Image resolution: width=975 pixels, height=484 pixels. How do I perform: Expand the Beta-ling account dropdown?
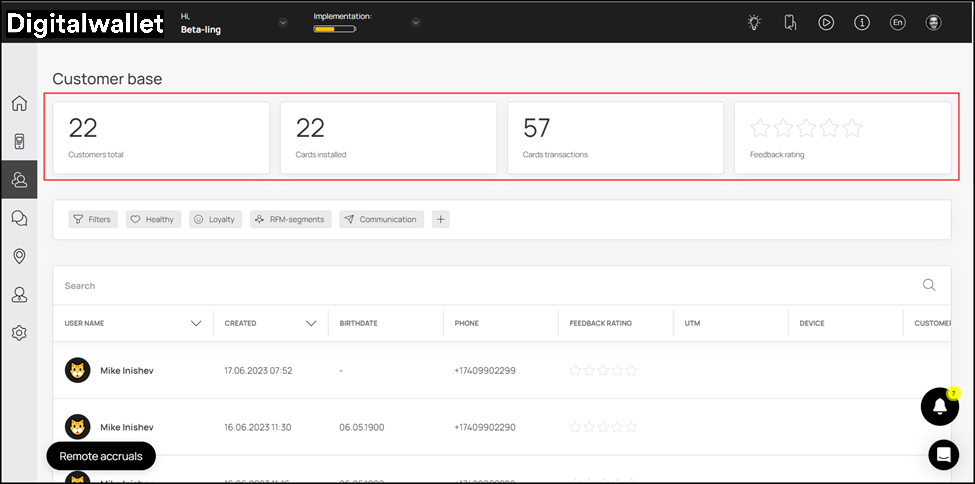coord(283,22)
